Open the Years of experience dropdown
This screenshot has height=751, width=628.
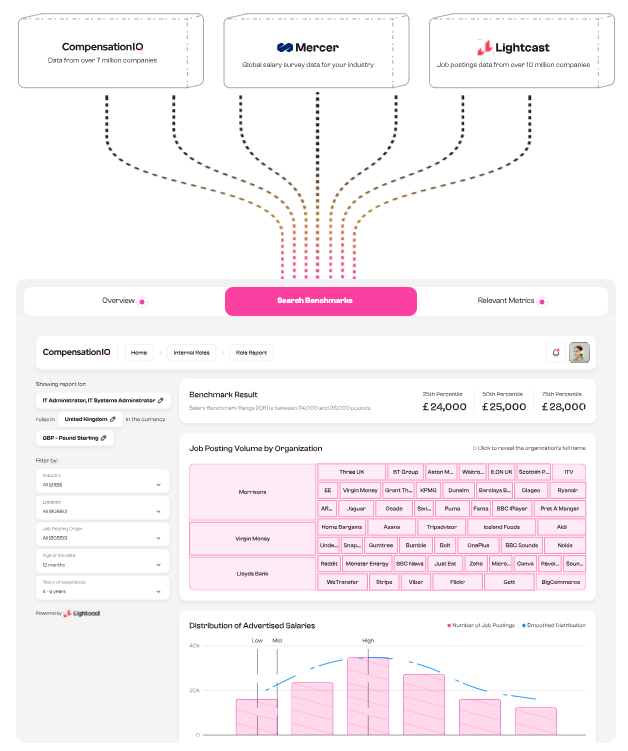pyautogui.click(x=103, y=588)
